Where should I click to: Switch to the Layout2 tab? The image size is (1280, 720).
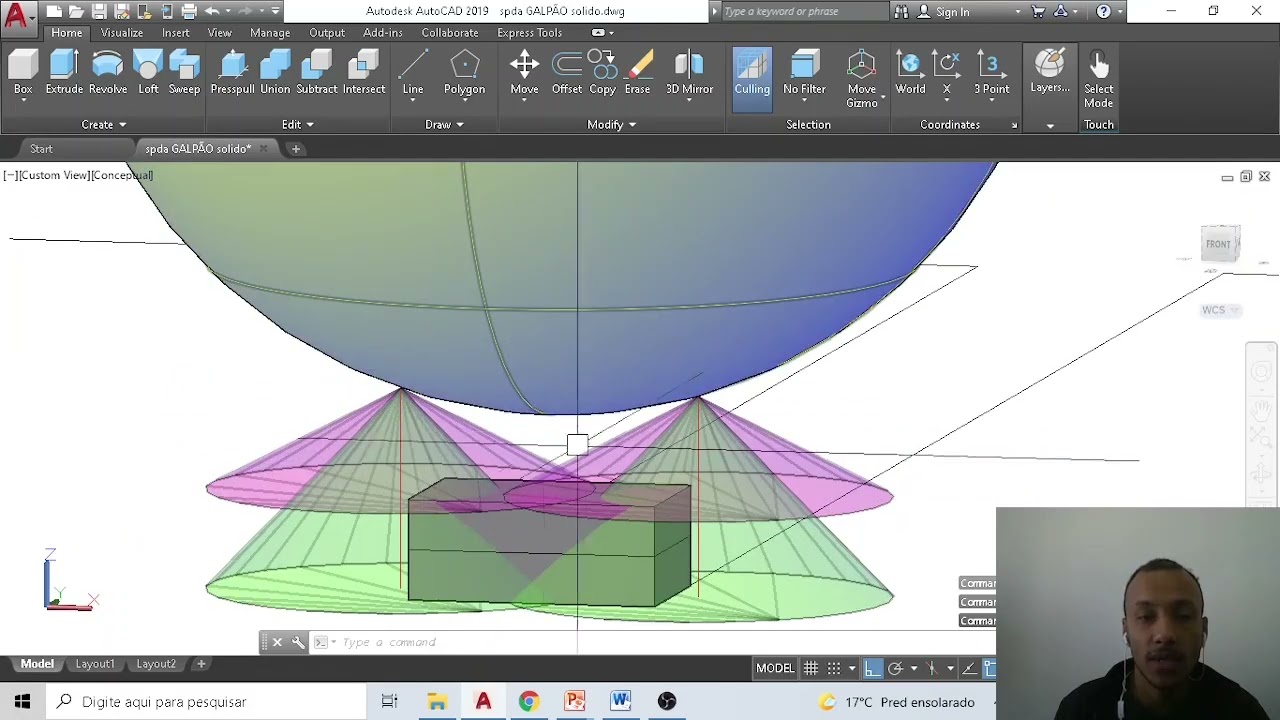(x=156, y=664)
